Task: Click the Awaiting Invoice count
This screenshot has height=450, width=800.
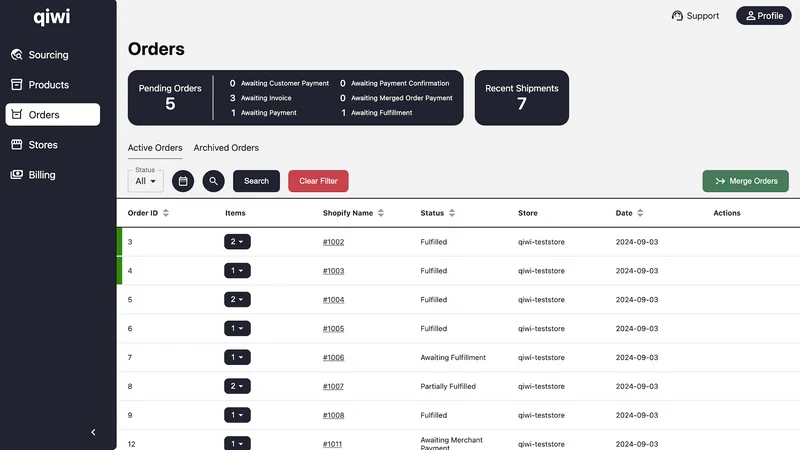Action: pyautogui.click(x=232, y=98)
